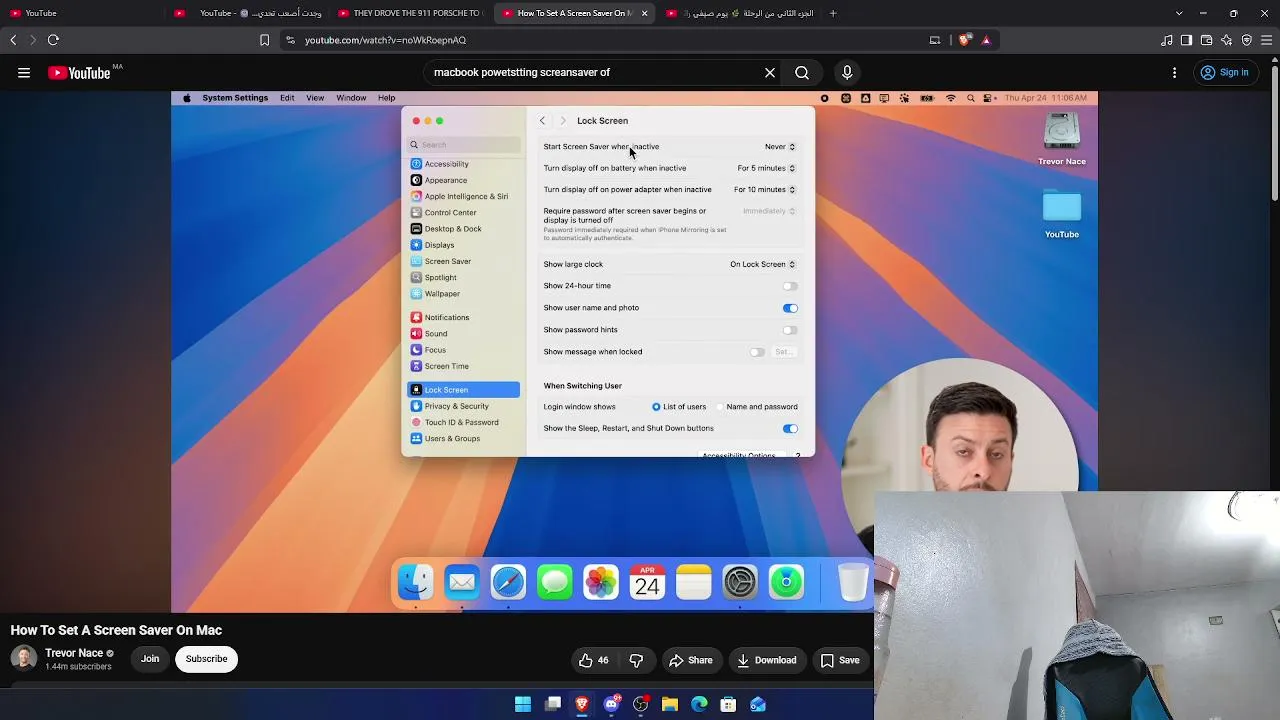Open Photos in the macOS dock
The height and width of the screenshot is (720, 1280).
coord(601,582)
